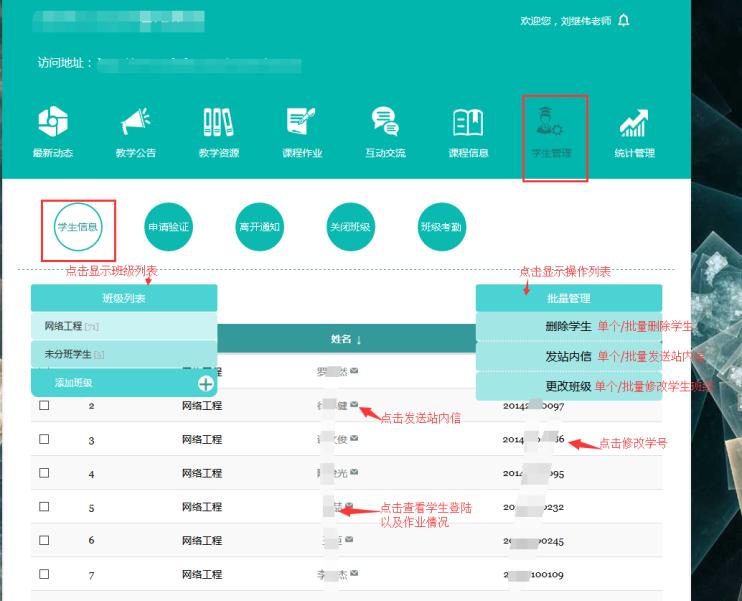Image resolution: width=742 pixels, height=601 pixels.
Task: Switch to the 申请验证 tab
Action: 167,227
